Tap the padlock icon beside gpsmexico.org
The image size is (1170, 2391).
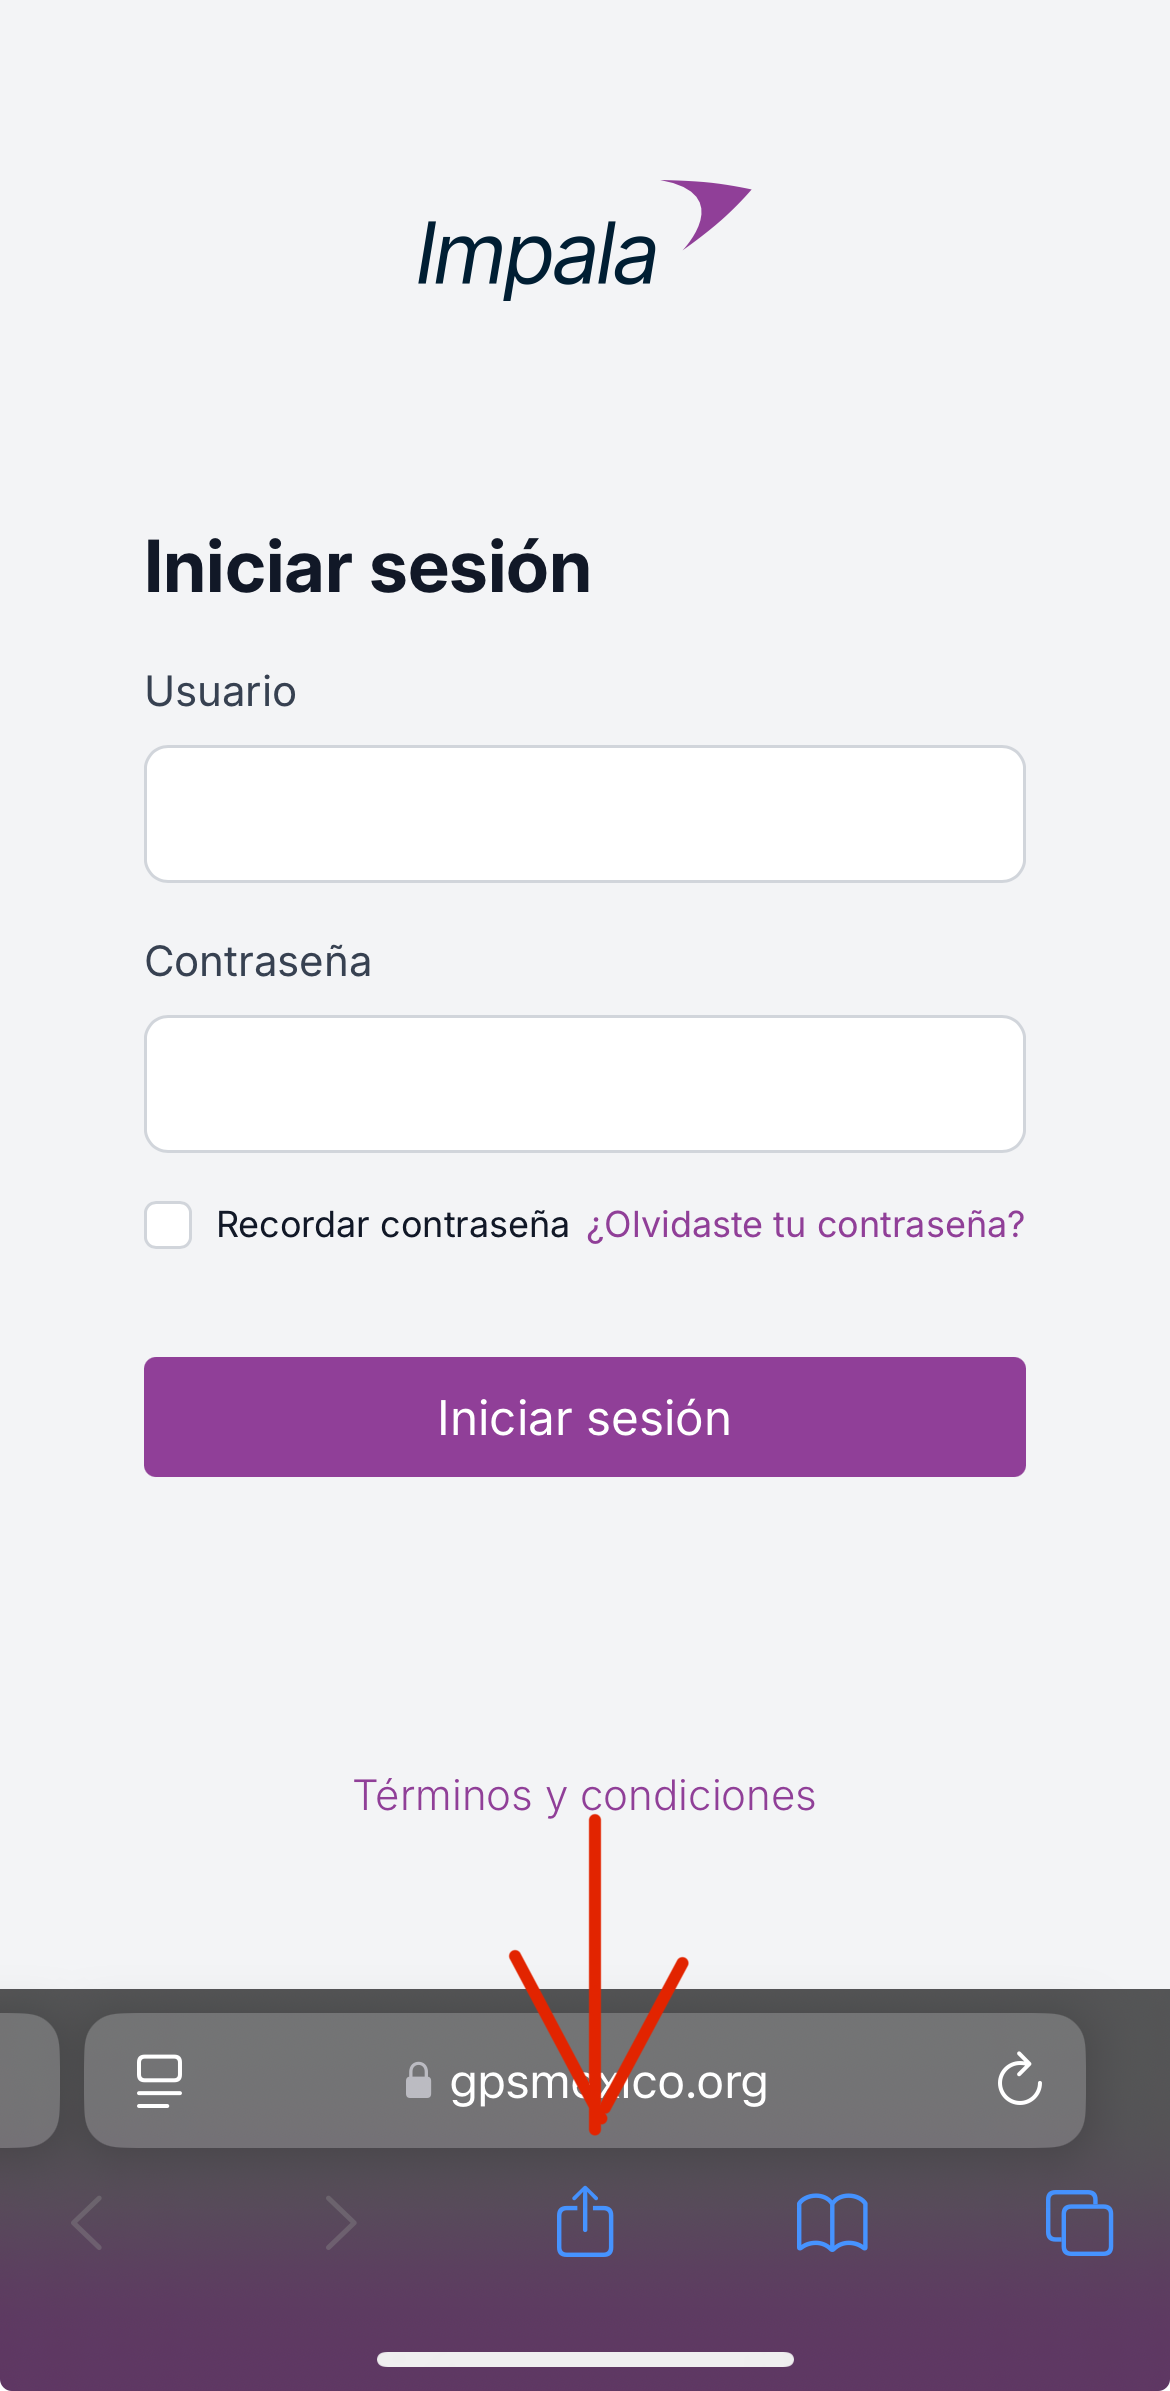[x=418, y=2081]
